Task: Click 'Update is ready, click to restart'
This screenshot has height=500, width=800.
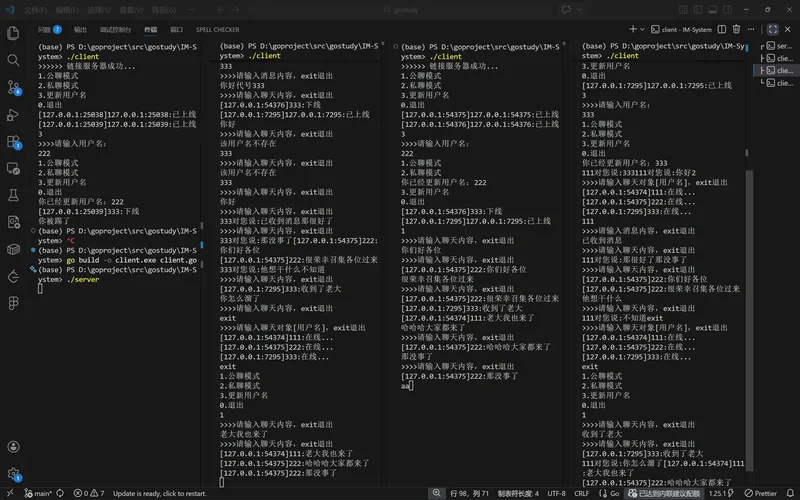Action: 160,493
